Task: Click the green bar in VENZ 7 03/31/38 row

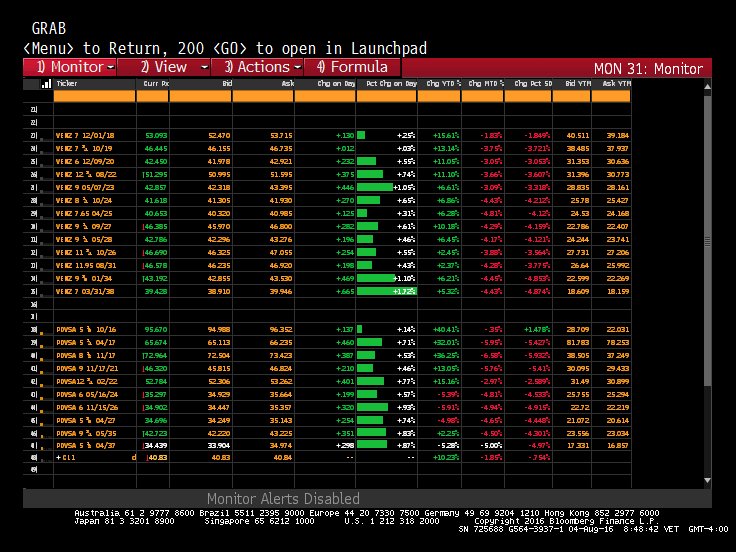Action: tap(386, 291)
